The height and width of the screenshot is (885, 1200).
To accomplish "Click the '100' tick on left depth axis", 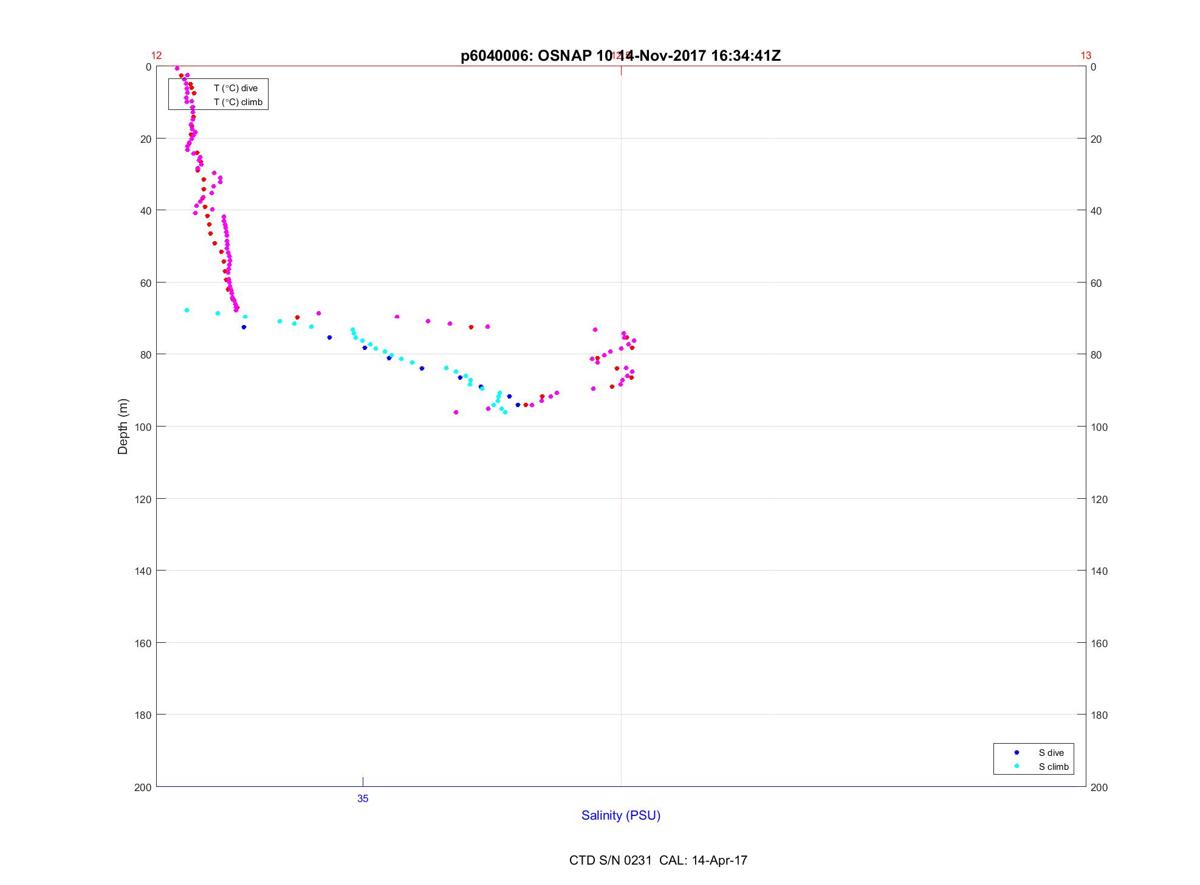I will pyautogui.click(x=142, y=427).
